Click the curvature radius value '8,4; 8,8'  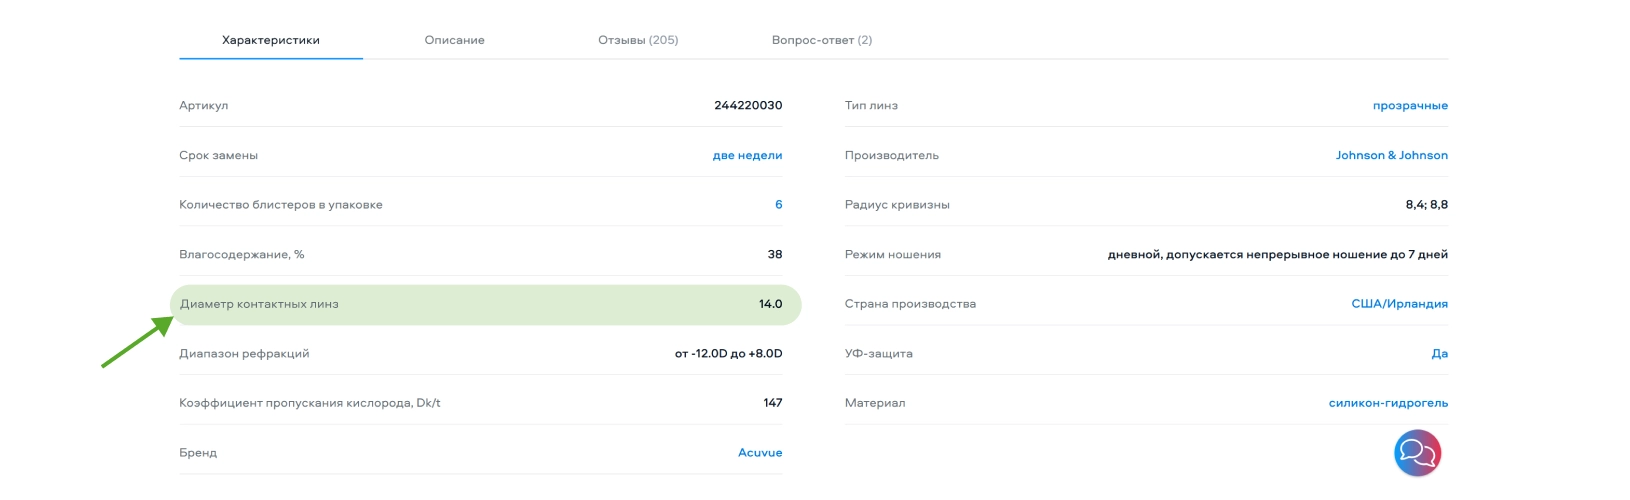(1427, 204)
